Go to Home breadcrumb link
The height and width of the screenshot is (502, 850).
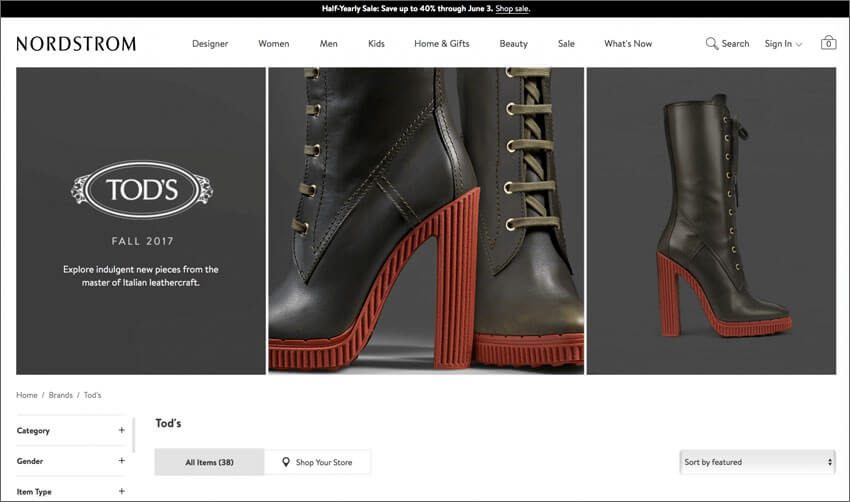27,395
